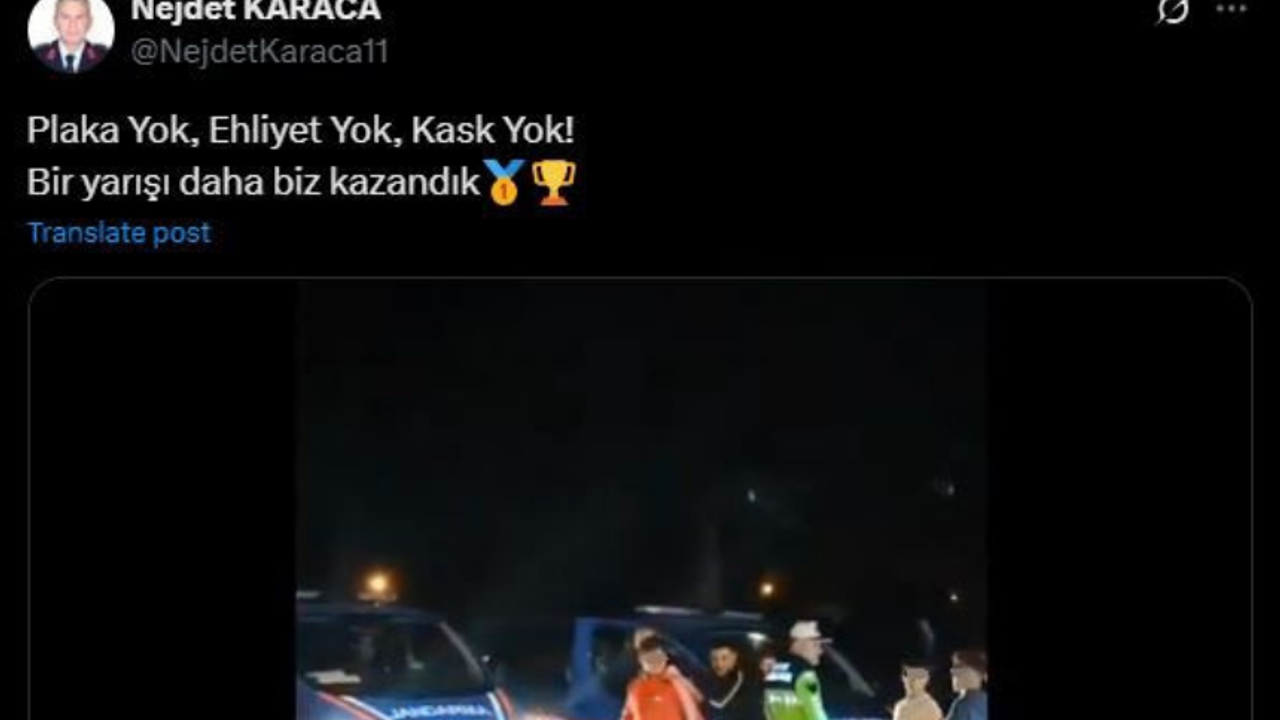Play the embedded video in the dark sky area
The width and height of the screenshot is (1280, 720).
pyautogui.click(x=640, y=420)
